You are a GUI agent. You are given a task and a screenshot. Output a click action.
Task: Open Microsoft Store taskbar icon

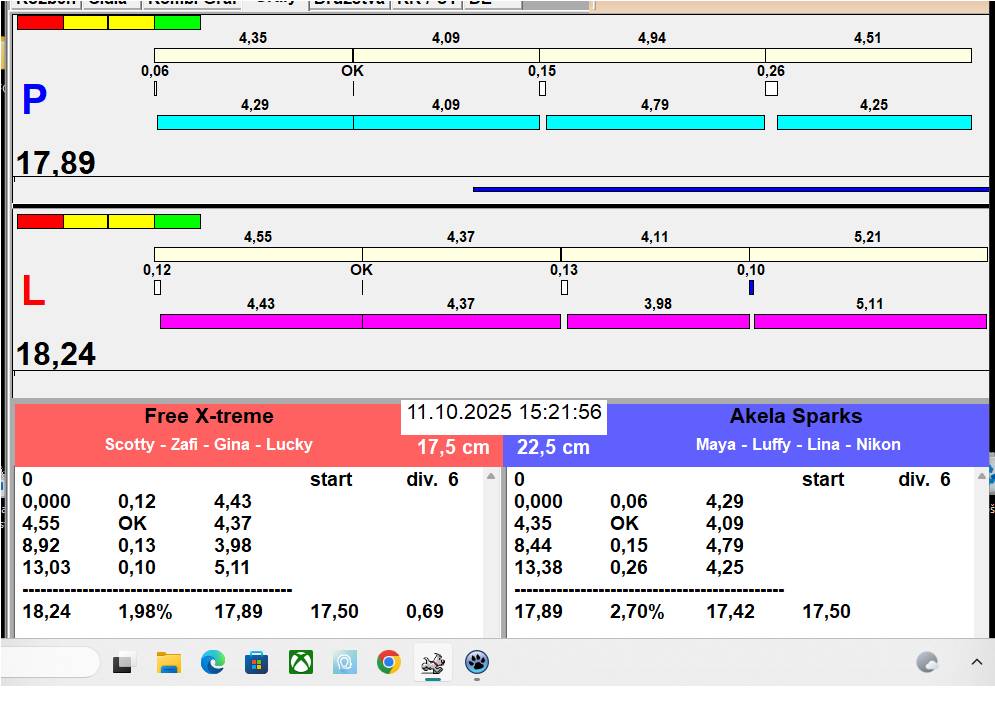coord(256,662)
